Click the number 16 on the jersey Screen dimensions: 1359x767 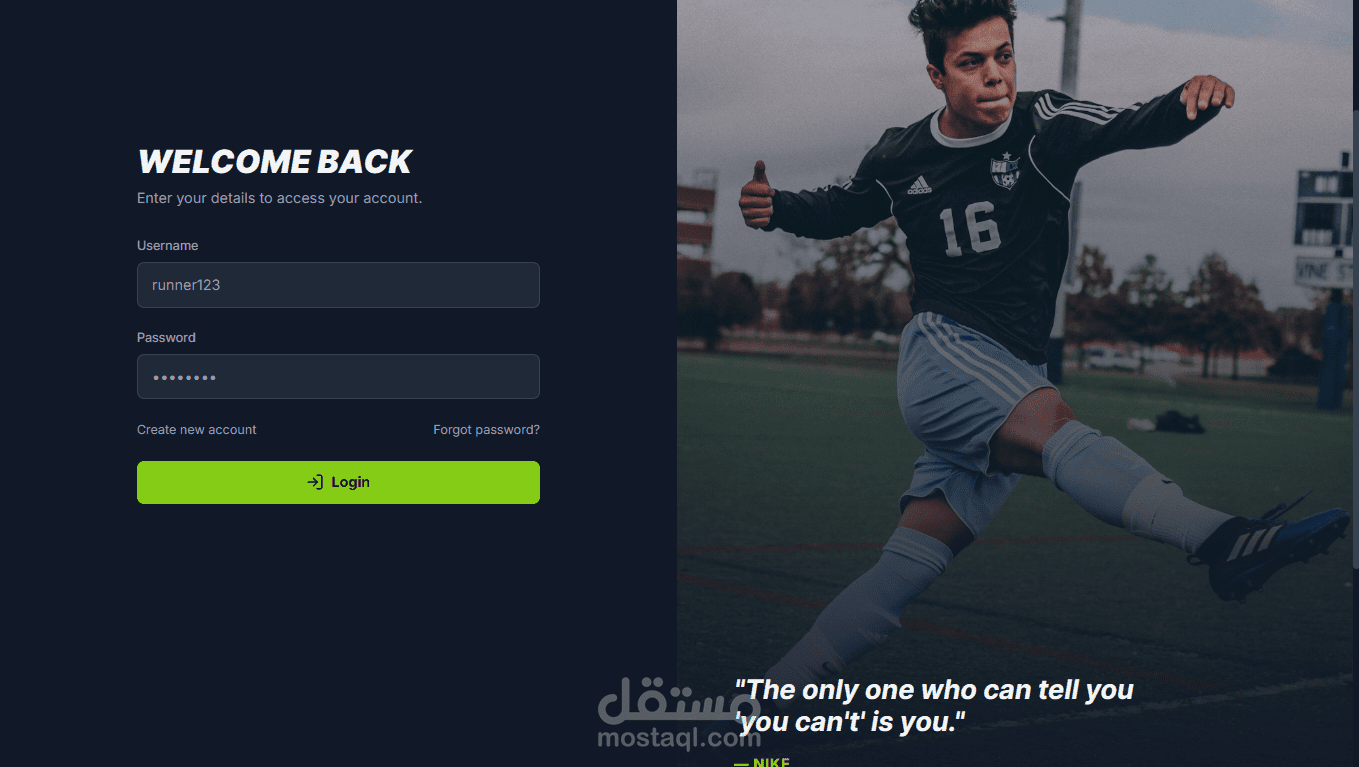970,228
